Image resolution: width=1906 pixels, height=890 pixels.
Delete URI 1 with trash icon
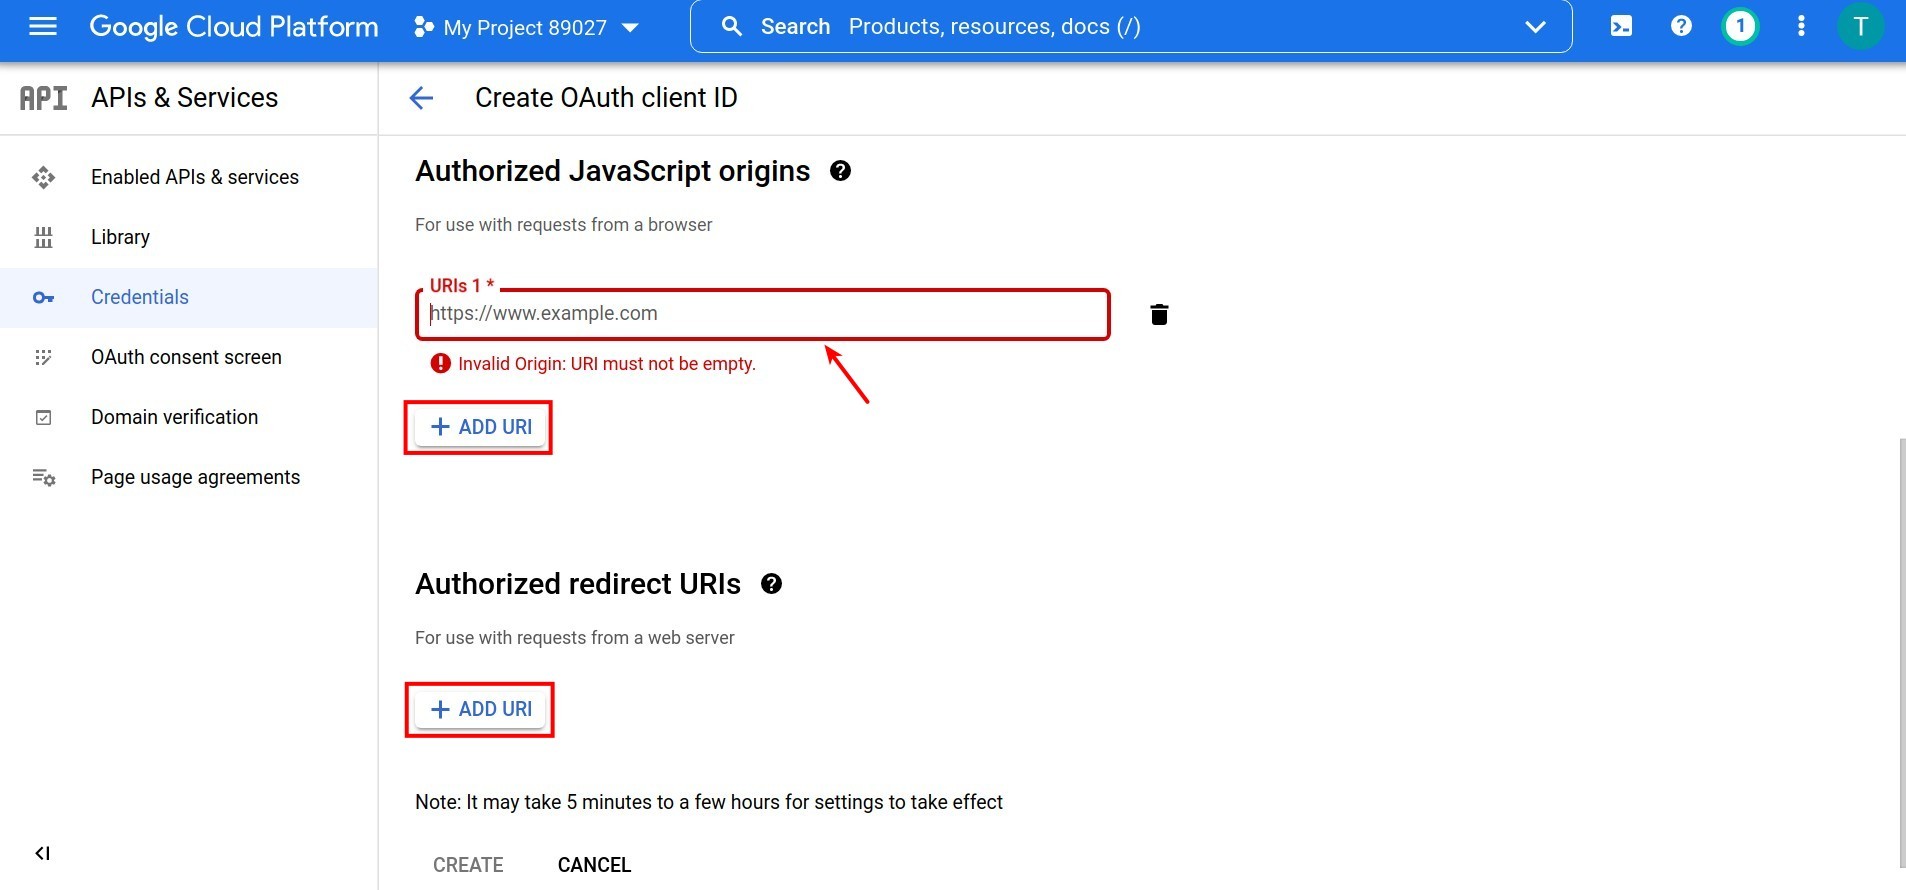coord(1159,315)
